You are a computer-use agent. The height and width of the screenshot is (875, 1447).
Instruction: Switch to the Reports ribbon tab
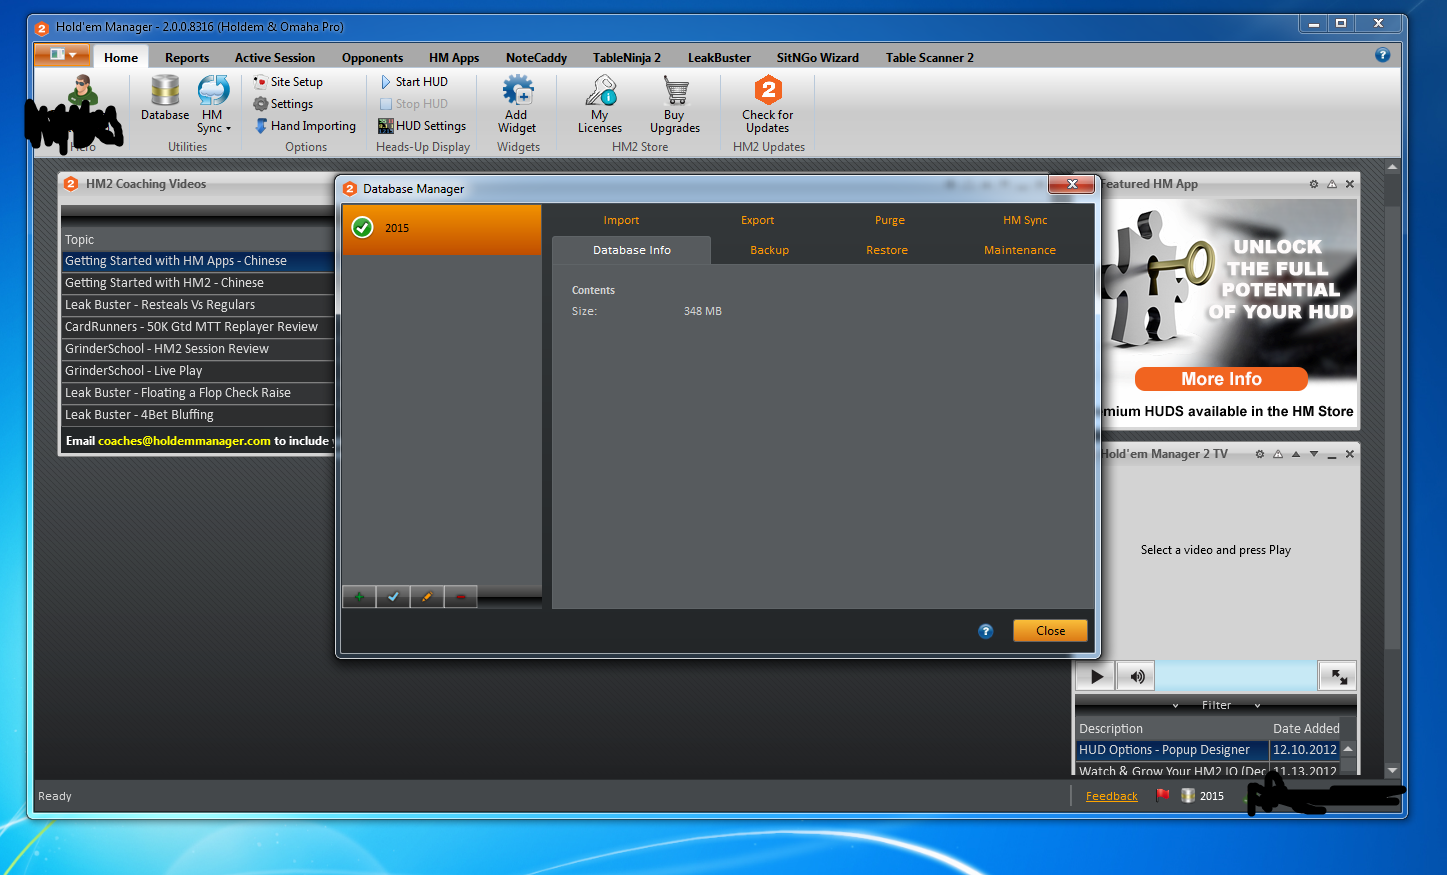(187, 58)
